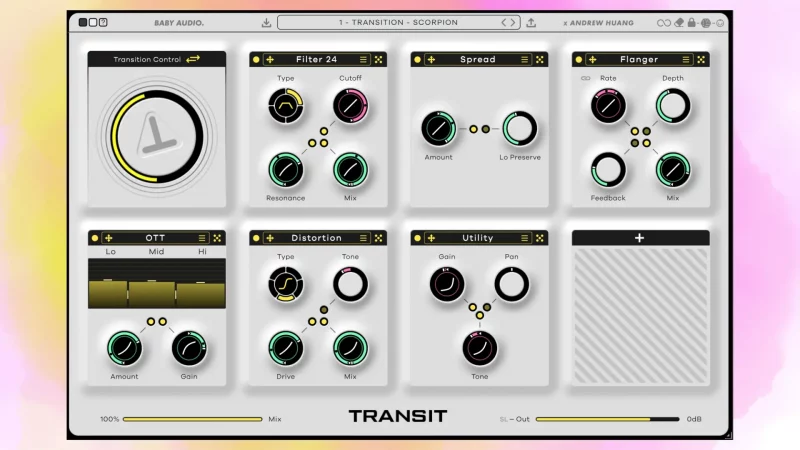Add a new effect with plus button

(640, 238)
